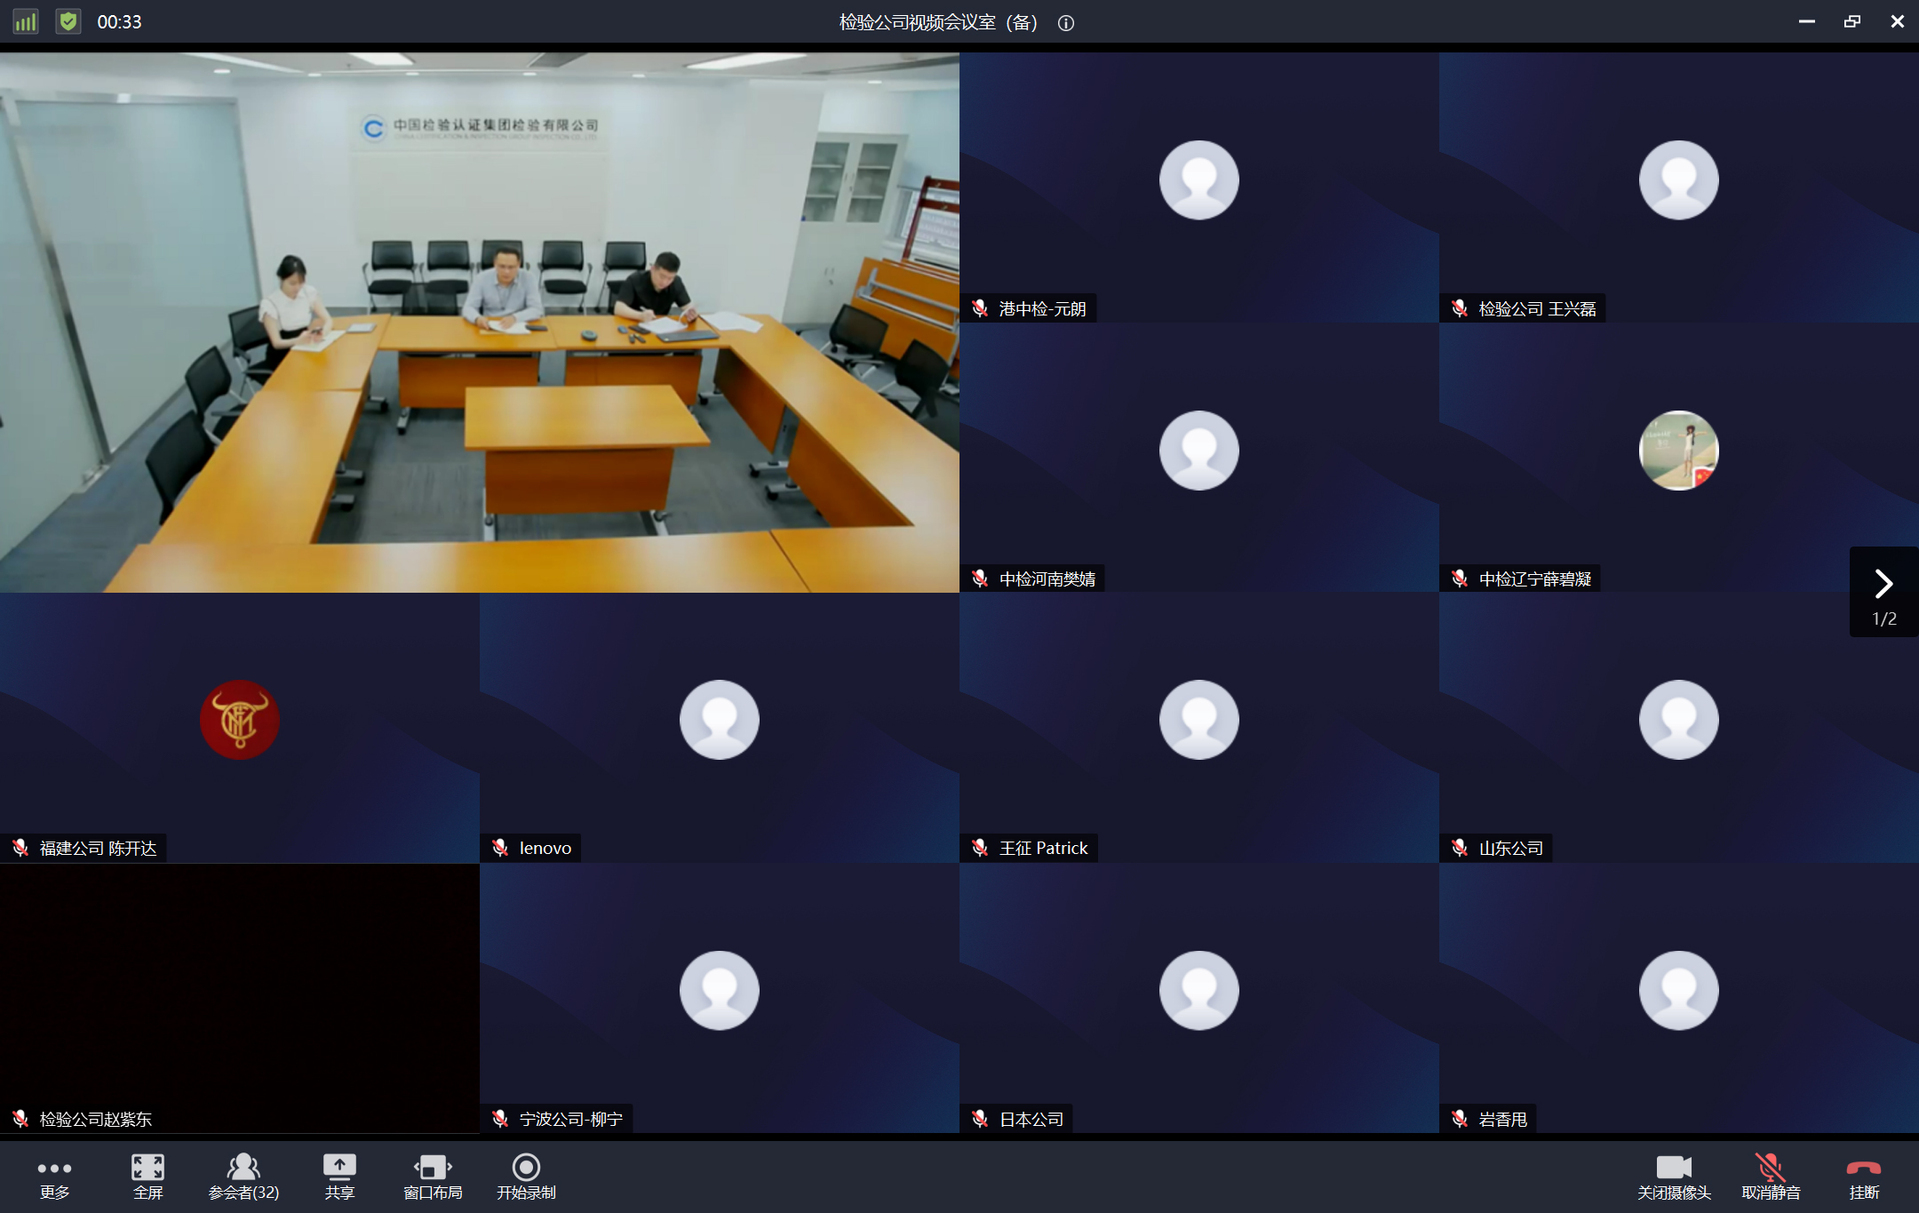
Task: Click muted mic icon for 福建公司 陈开达
Action: pyautogui.click(x=20, y=848)
